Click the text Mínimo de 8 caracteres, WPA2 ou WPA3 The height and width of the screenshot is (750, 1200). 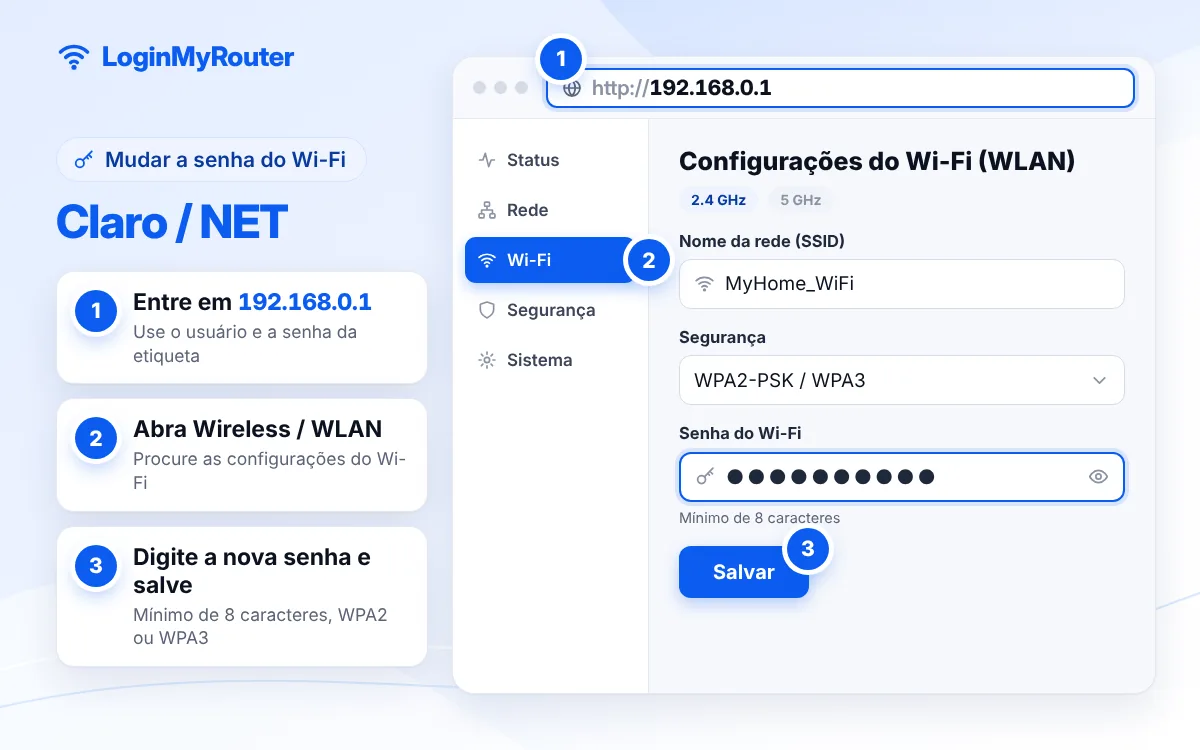[x=260, y=626]
